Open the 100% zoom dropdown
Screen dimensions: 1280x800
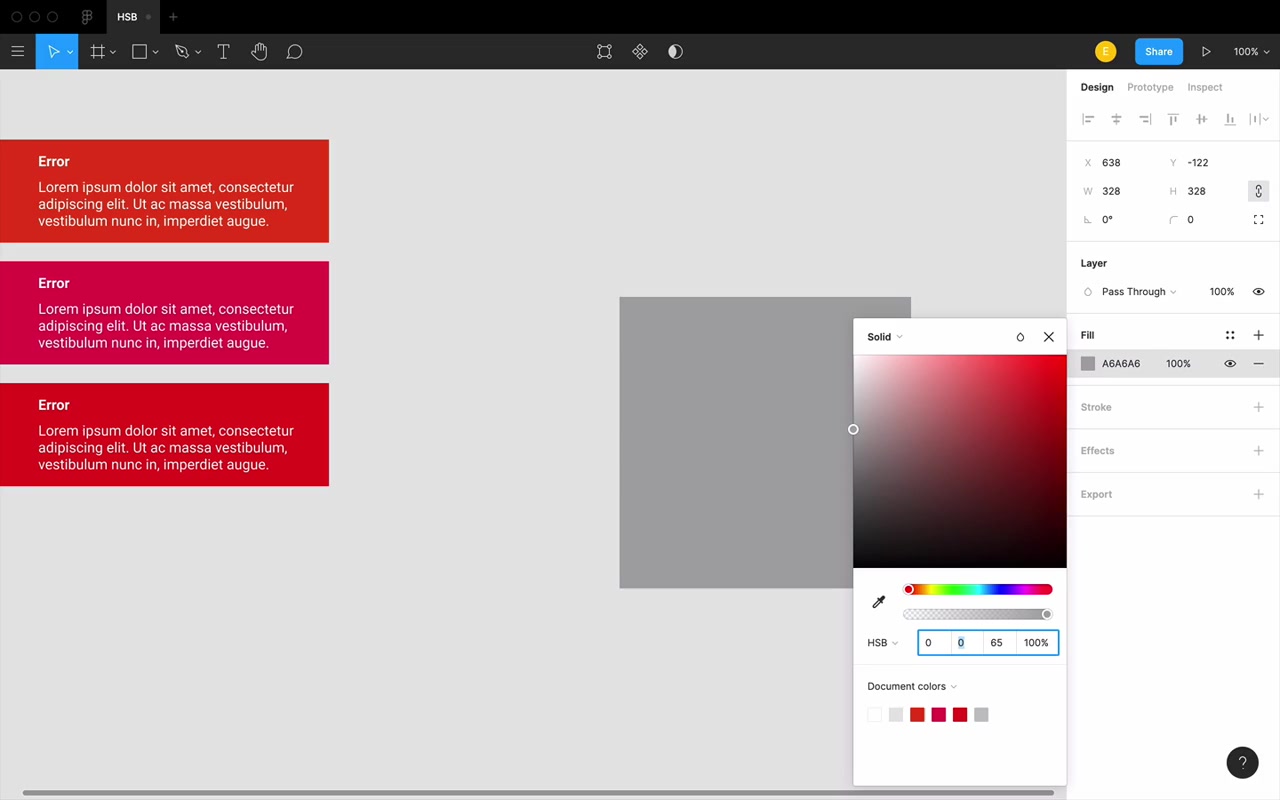pos(1251,52)
